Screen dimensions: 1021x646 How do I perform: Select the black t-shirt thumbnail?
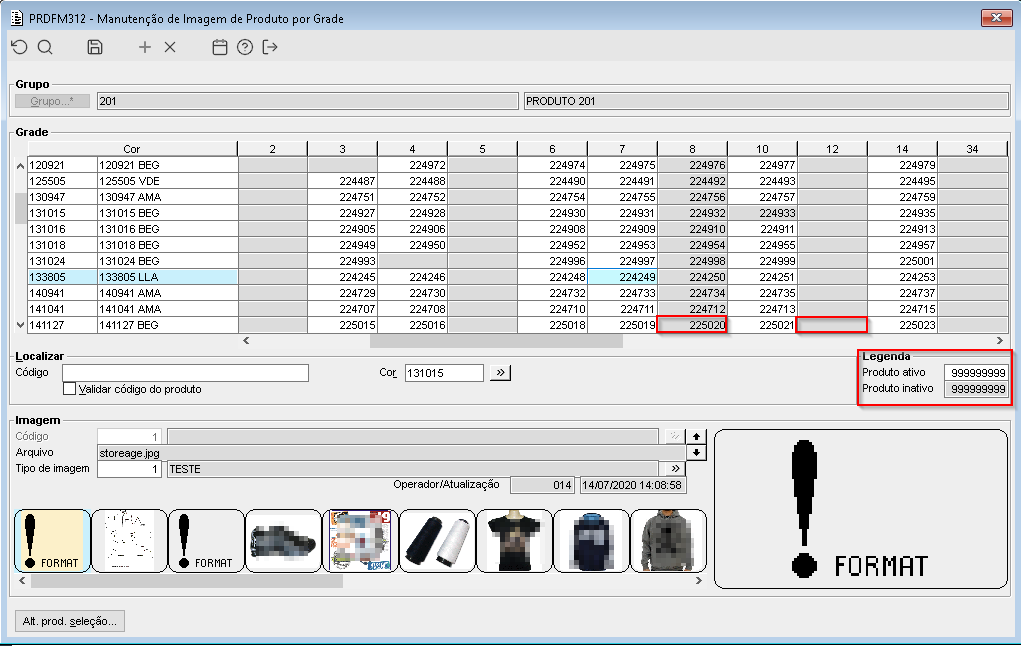point(514,541)
